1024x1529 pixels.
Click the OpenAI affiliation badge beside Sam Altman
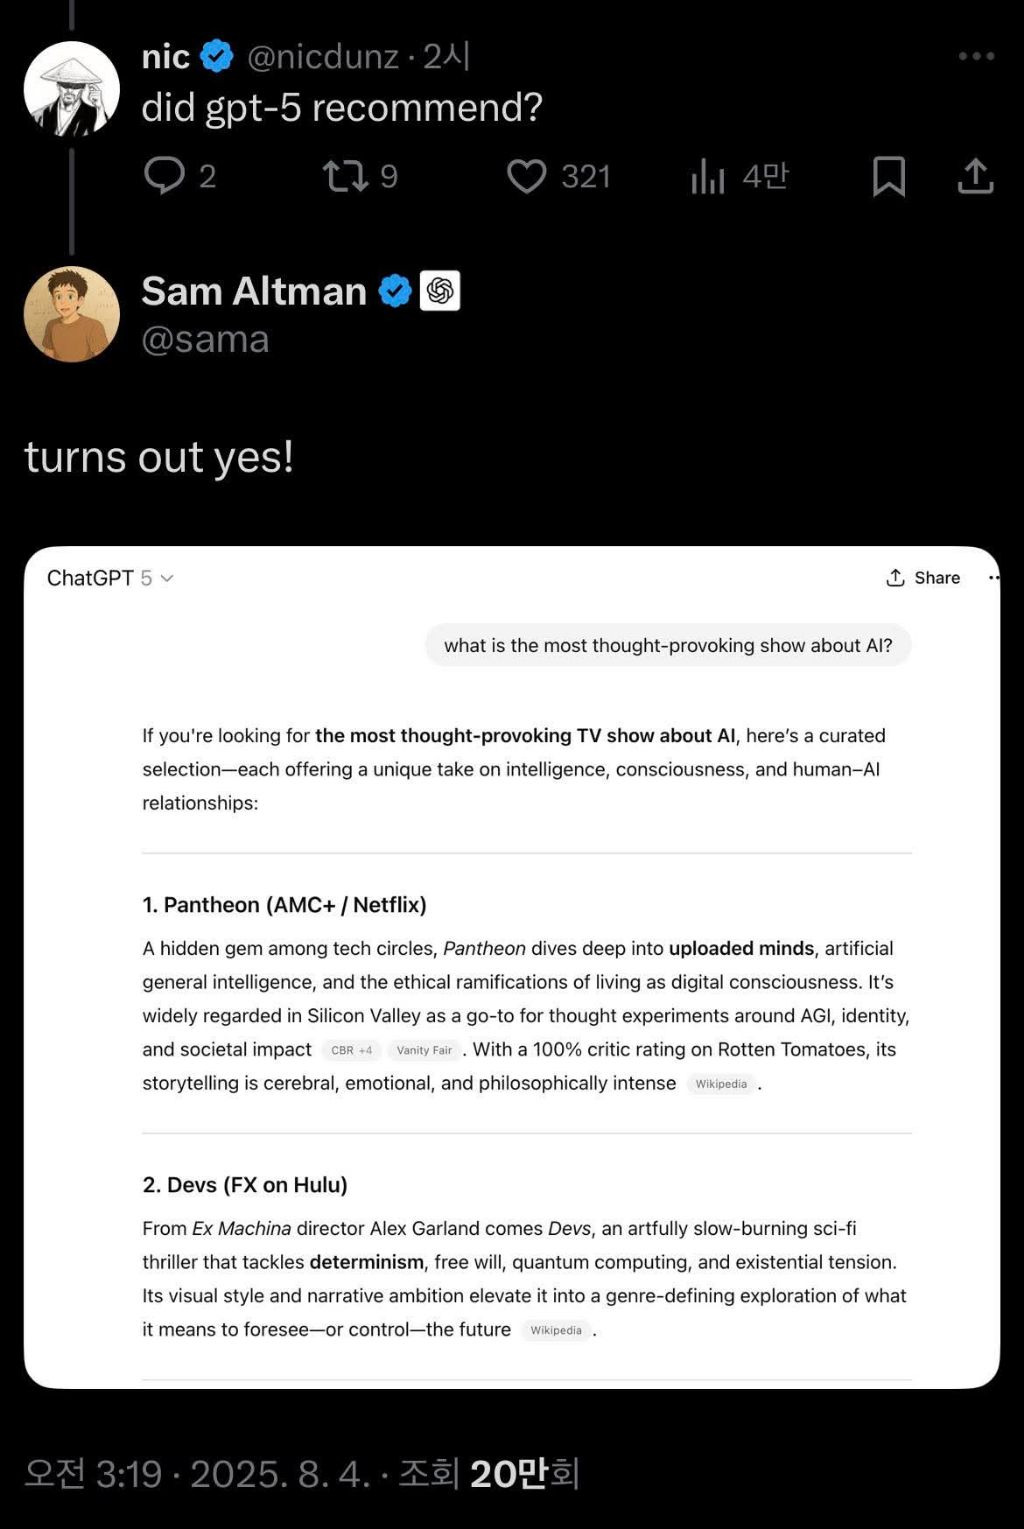[440, 291]
